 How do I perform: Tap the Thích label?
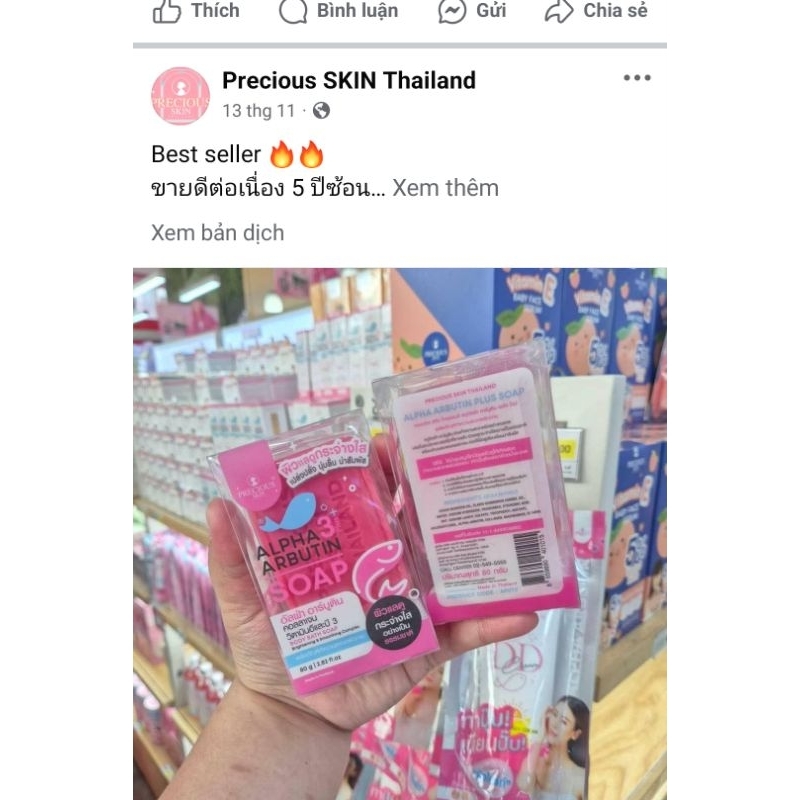[215, 10]
